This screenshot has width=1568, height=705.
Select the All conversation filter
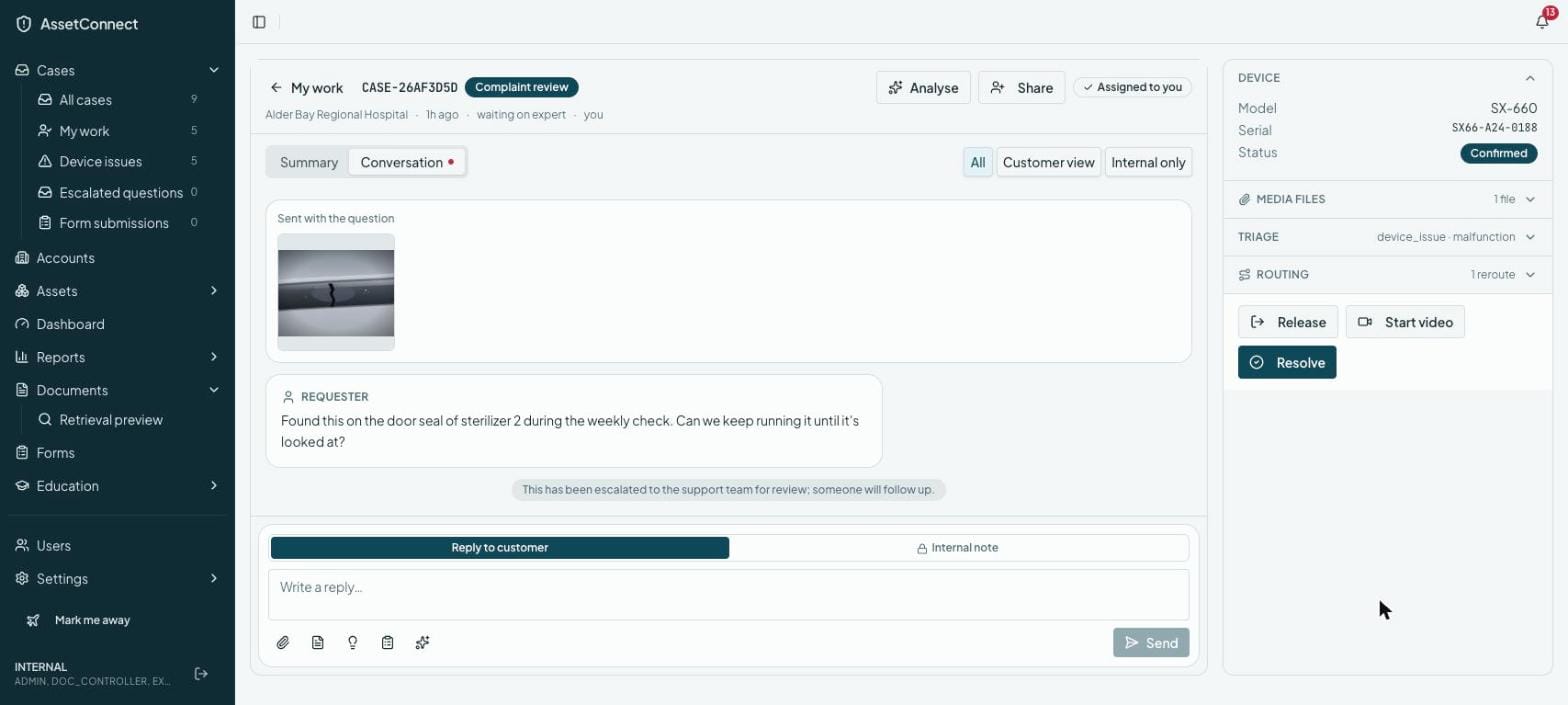pos(978,162)
